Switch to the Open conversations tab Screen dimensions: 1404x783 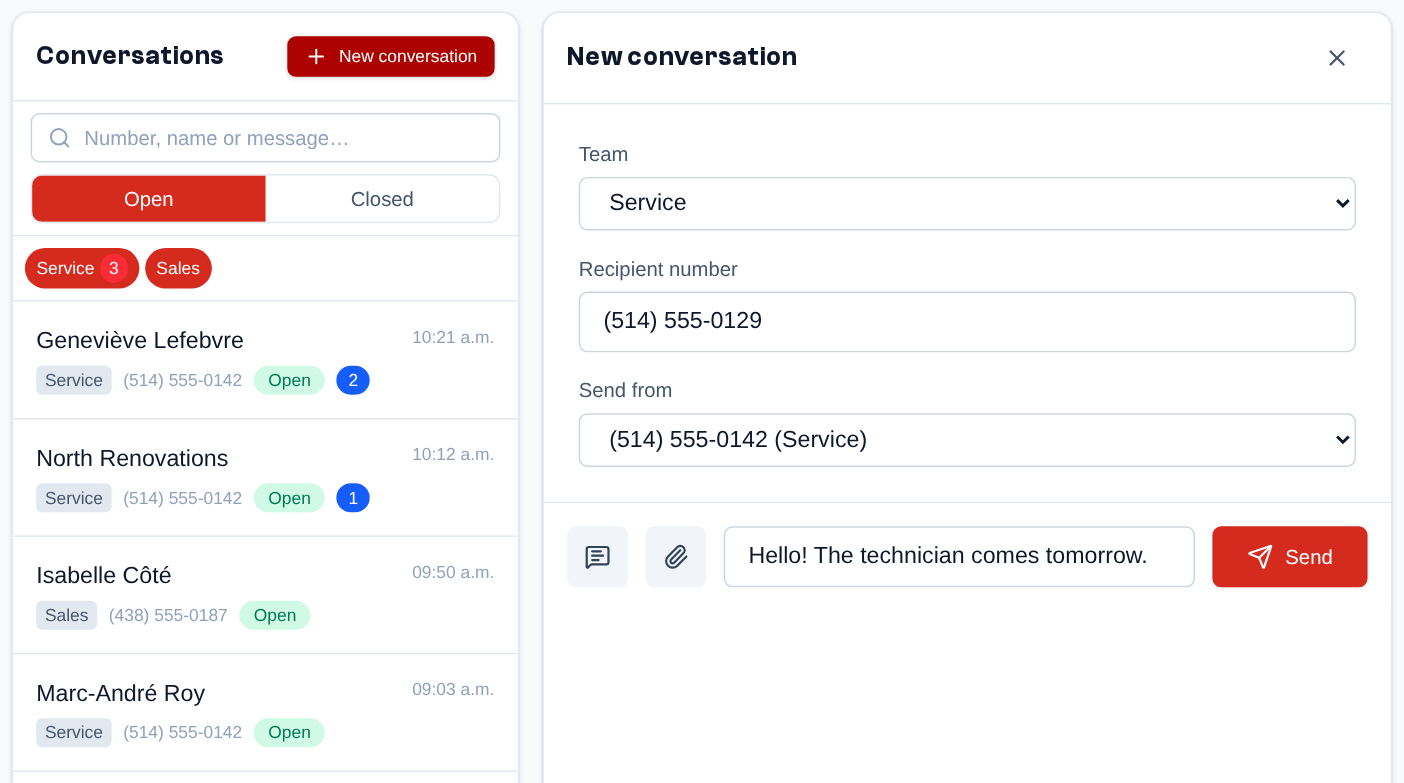[149, 199]
